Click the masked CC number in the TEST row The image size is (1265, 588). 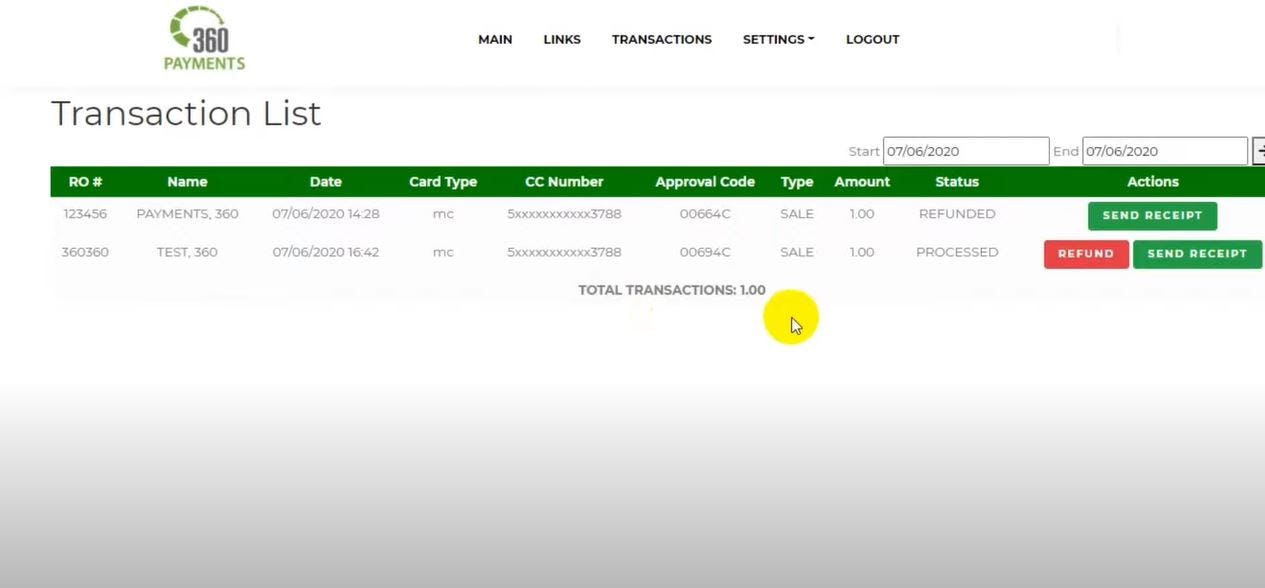pos(564,252)
